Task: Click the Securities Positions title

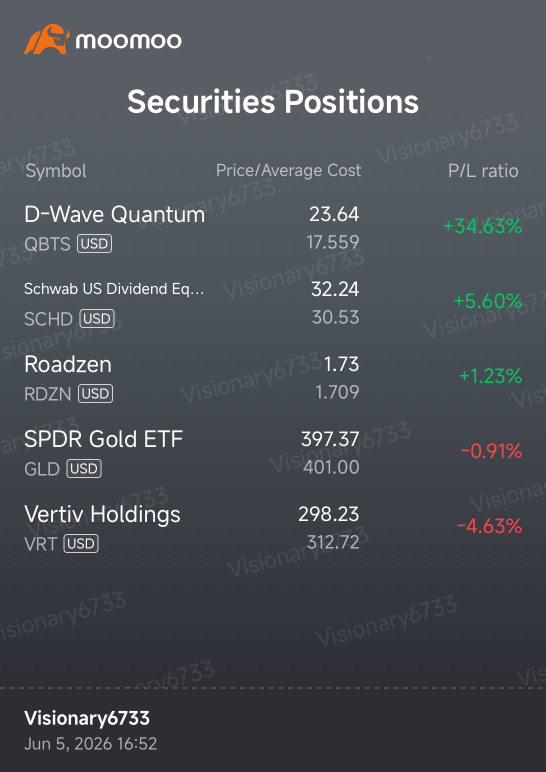Action: tap(273, 102)
